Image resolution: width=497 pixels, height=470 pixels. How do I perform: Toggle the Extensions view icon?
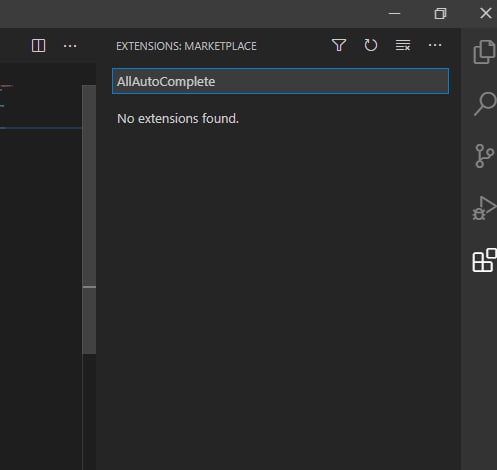click(x=484, y=260)
